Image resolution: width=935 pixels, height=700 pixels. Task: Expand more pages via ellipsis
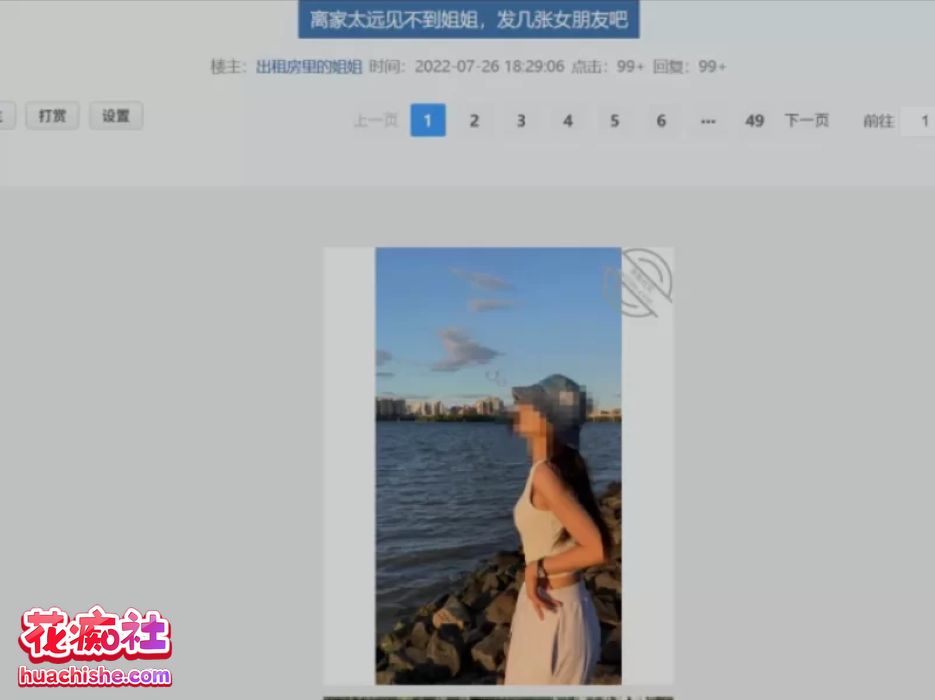click(x=708, y=120)
